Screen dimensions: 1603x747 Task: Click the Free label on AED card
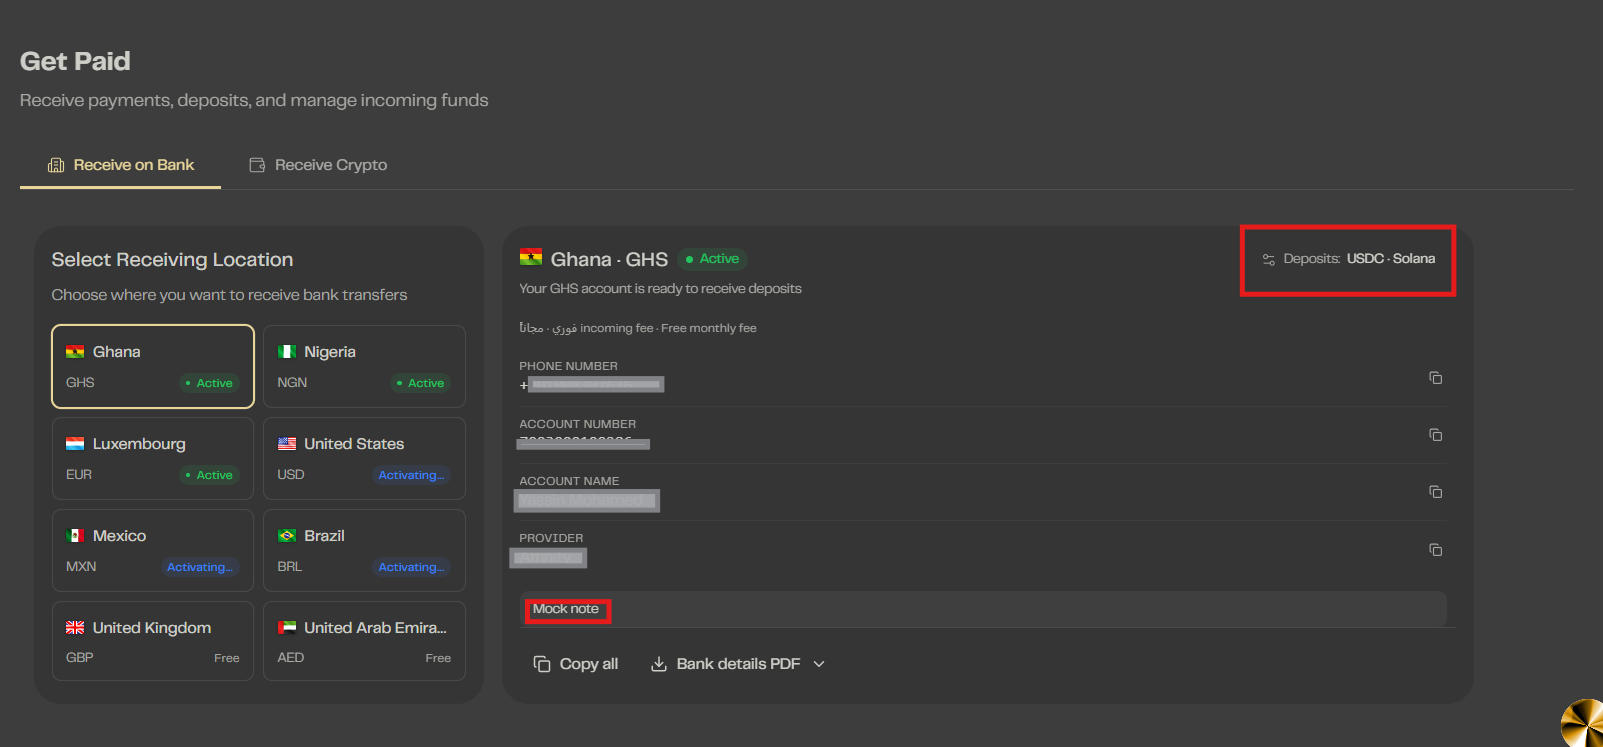coord(438,658)
